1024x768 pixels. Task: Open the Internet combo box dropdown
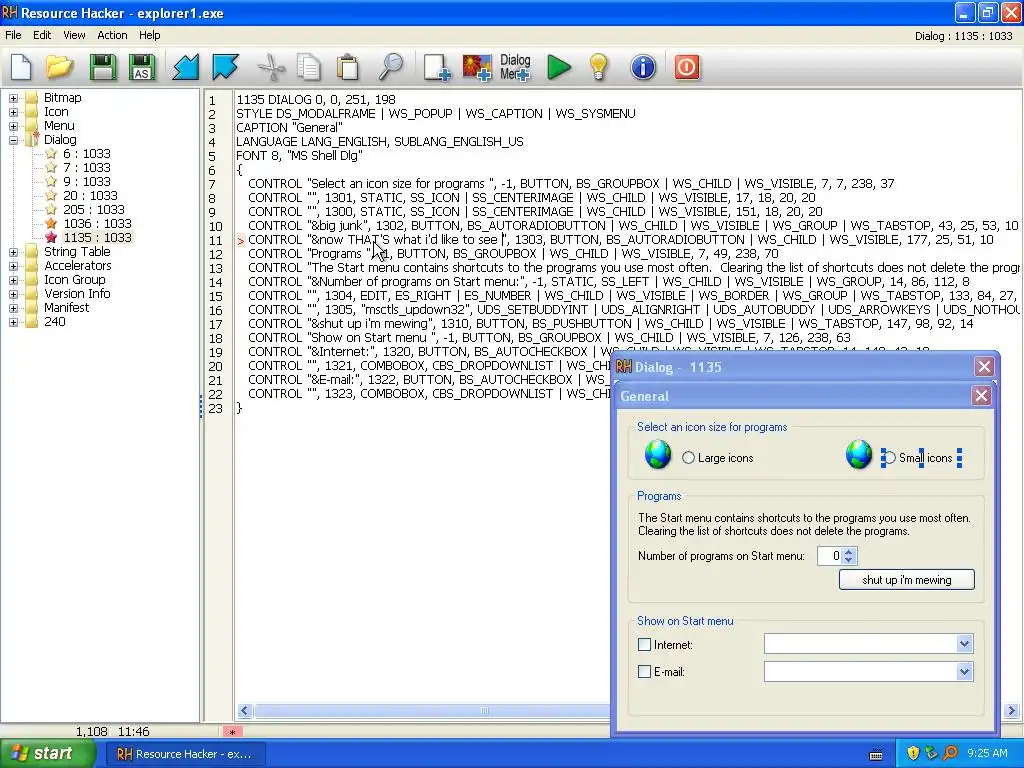coord(965,644)
